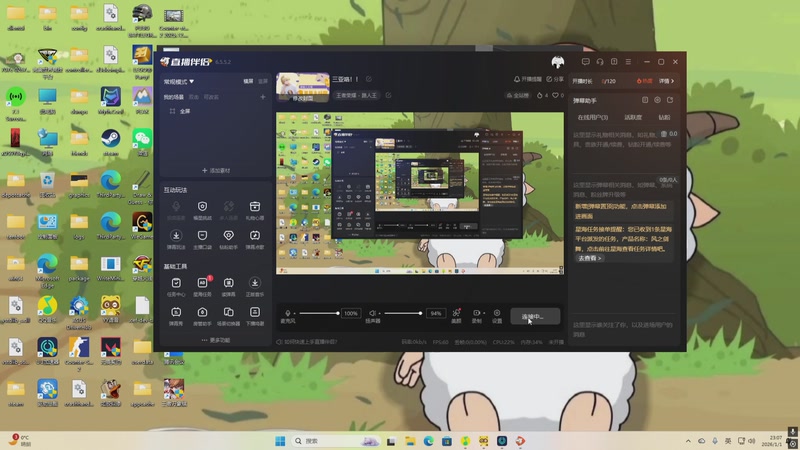Screen dimensions: 800x450
Task: Click the 公站赞 button
Action: pos(517,95)
